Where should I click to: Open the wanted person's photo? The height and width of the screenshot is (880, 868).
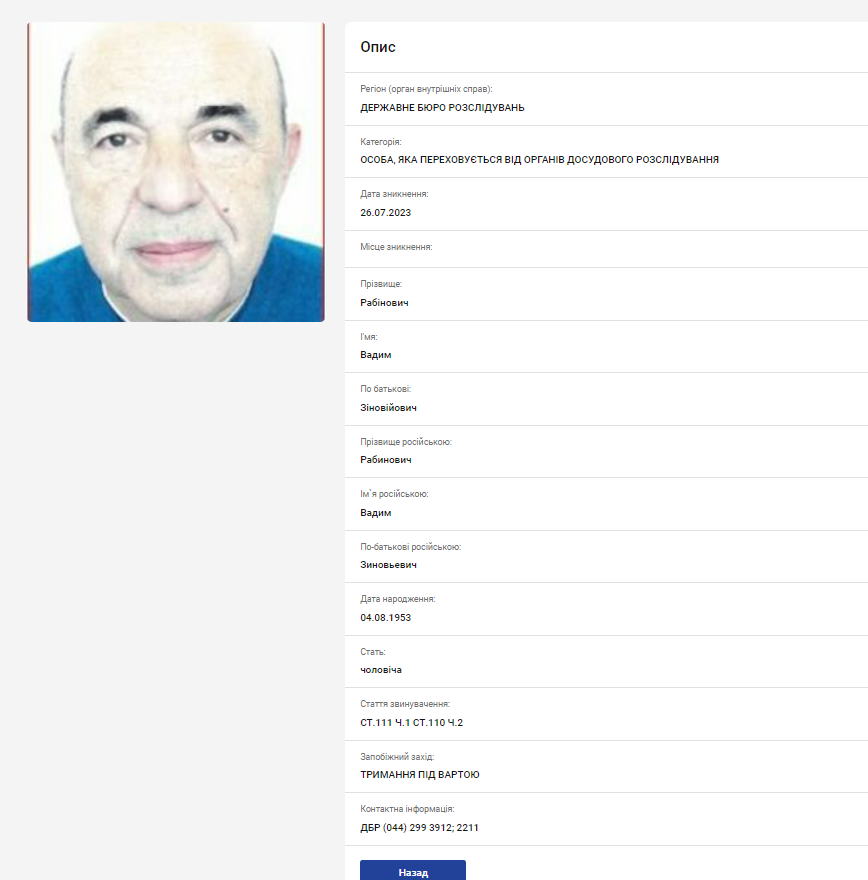176,172
